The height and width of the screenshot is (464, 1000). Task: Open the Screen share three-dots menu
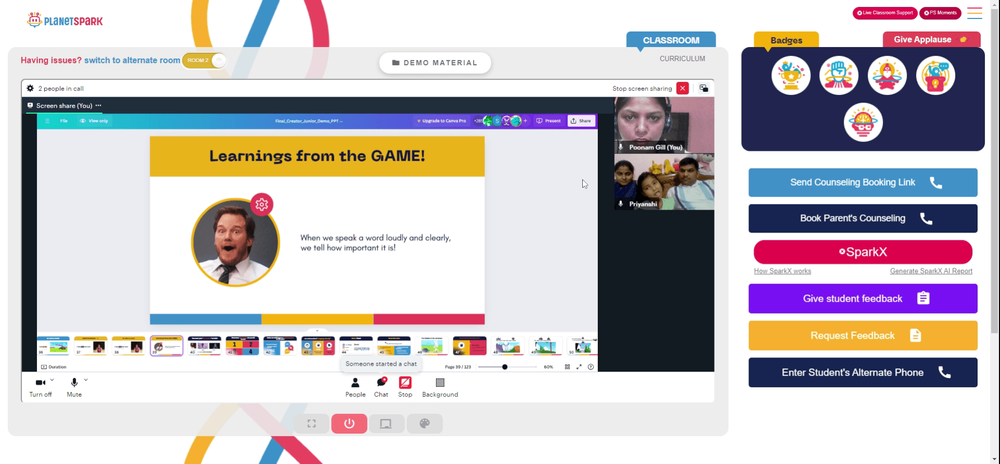(x=98, y=105)
